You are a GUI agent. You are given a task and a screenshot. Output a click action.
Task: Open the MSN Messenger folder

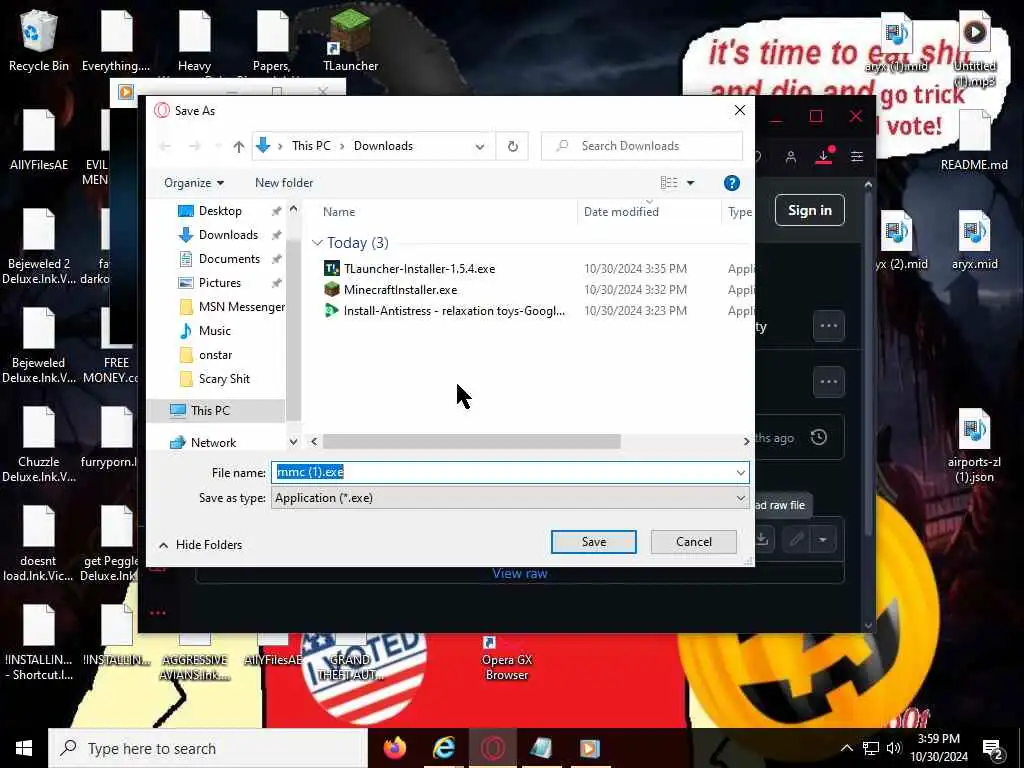(x=241, y=307)
